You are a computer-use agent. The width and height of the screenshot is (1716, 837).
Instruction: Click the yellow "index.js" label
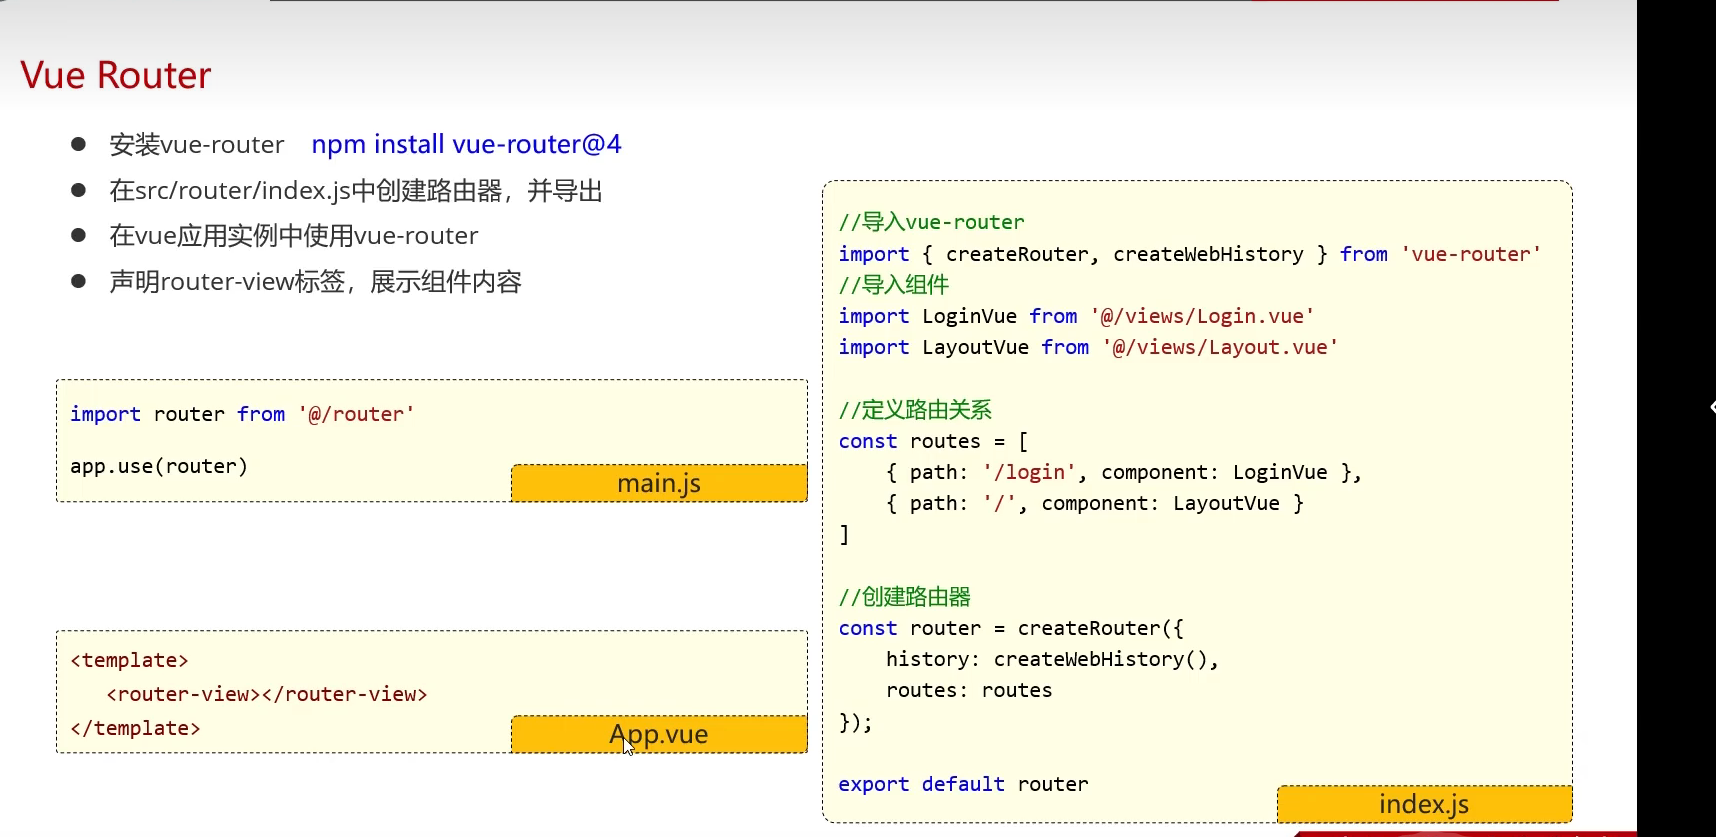(1424, 804)
